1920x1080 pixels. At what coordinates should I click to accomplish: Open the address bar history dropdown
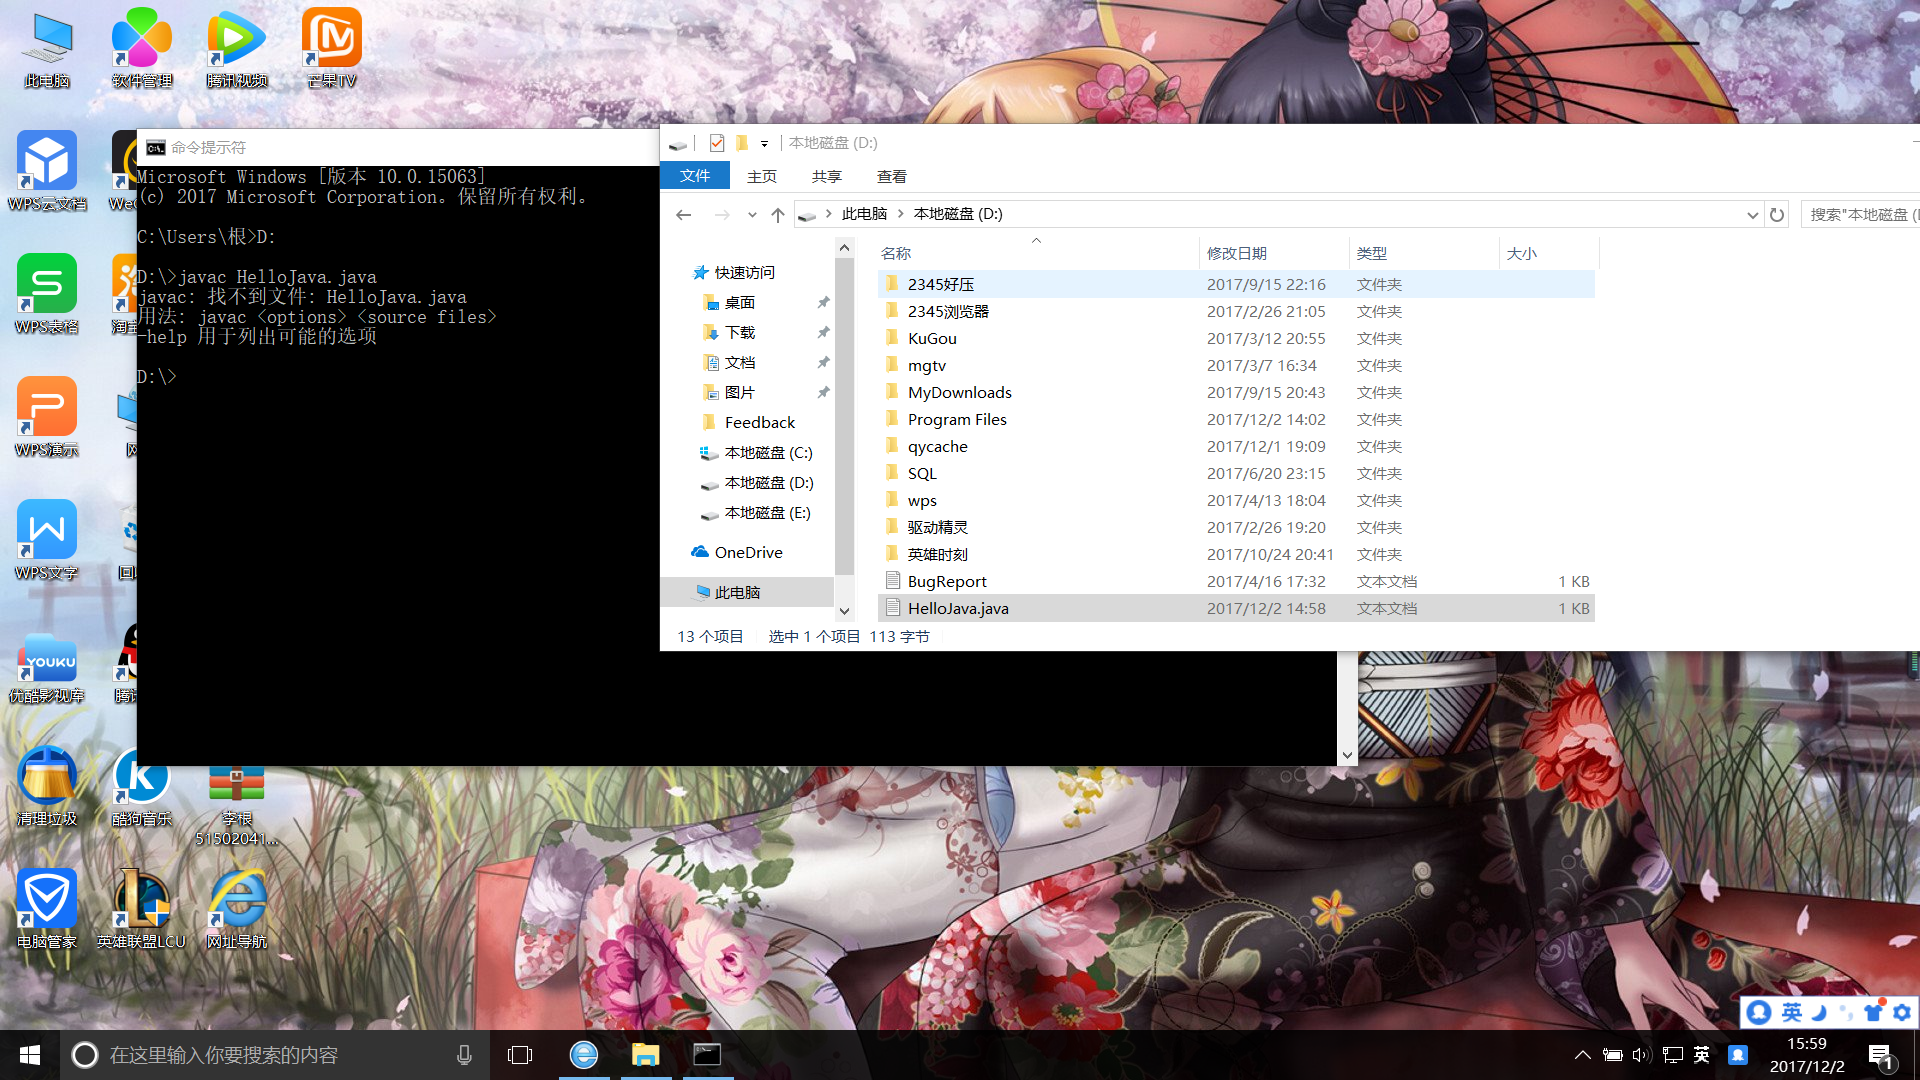pyautogui.click(x=1752, y=214)
